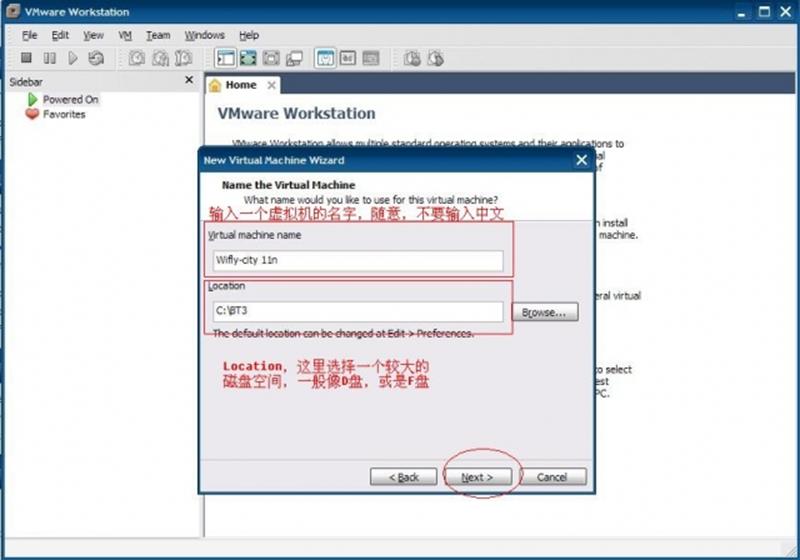Screen dimensions: 800x560
Task: Open the Windows menu
Action: 205,35
